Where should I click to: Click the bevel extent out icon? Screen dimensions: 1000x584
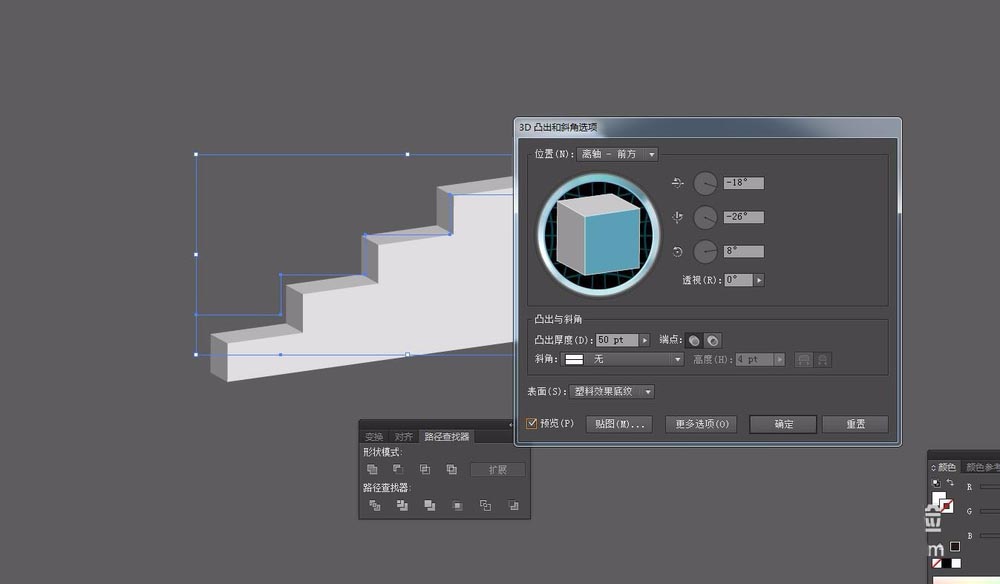(x=804, y=360)
